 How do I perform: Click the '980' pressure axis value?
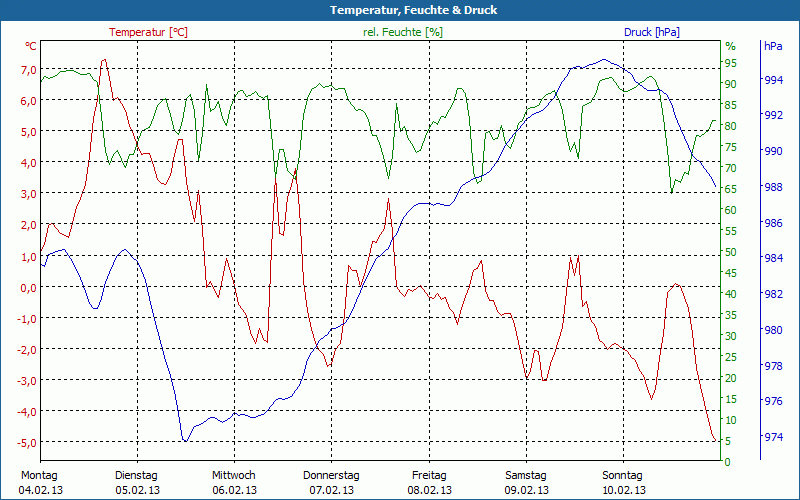coord(774,330)
